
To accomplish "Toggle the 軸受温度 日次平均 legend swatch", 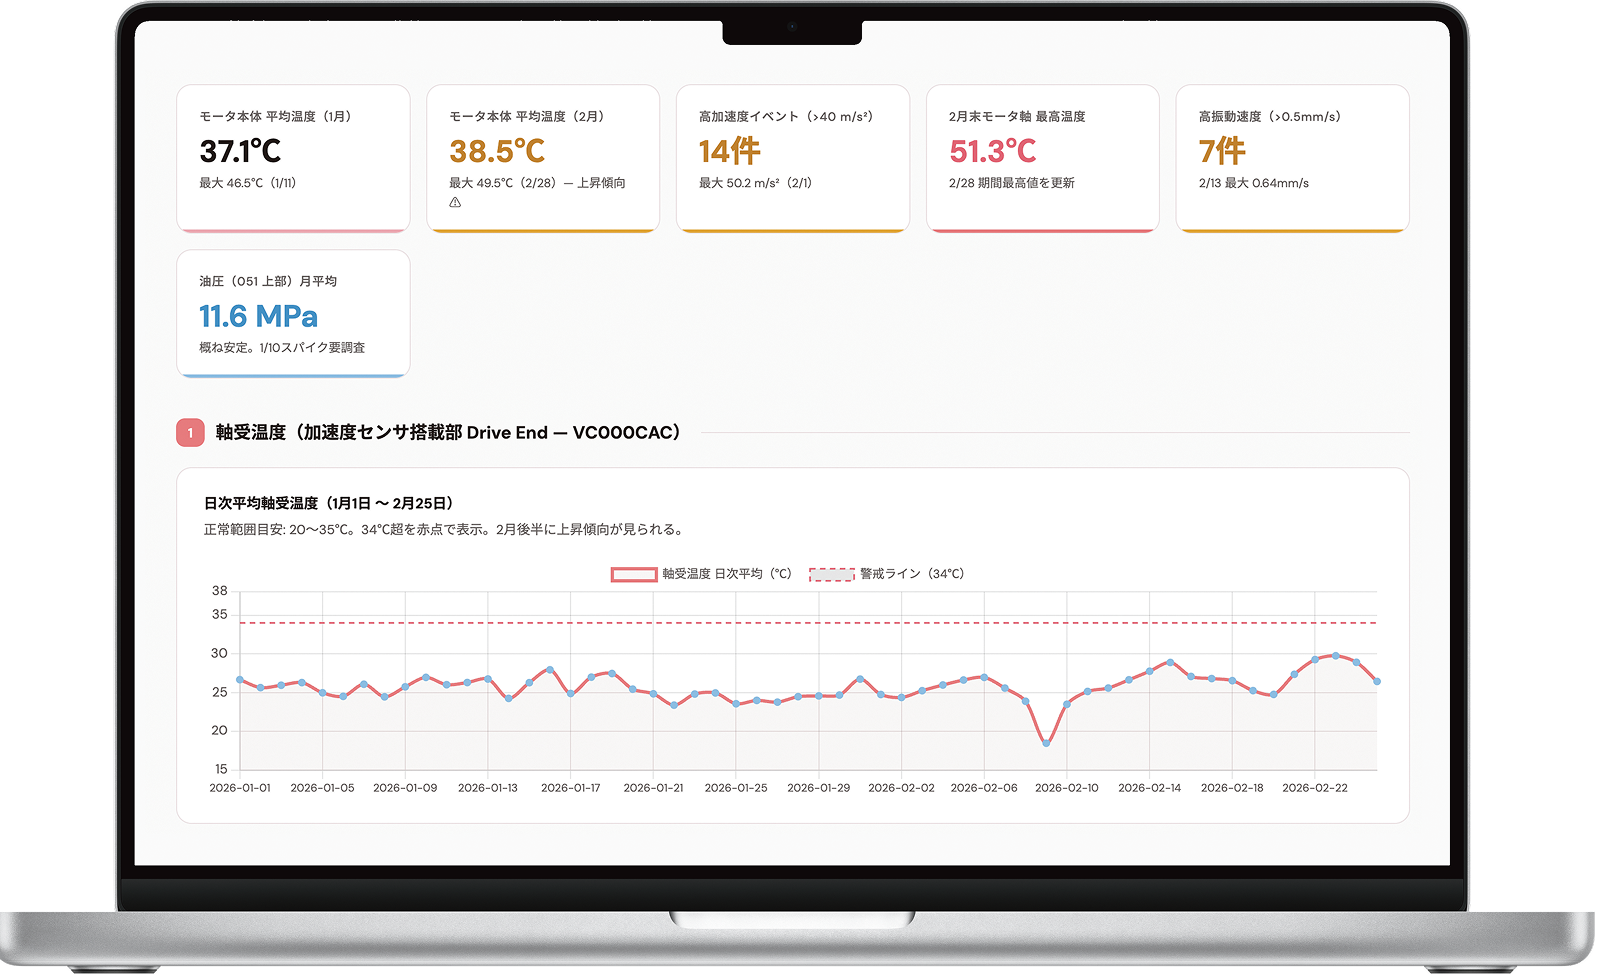I will coord(634,574).
